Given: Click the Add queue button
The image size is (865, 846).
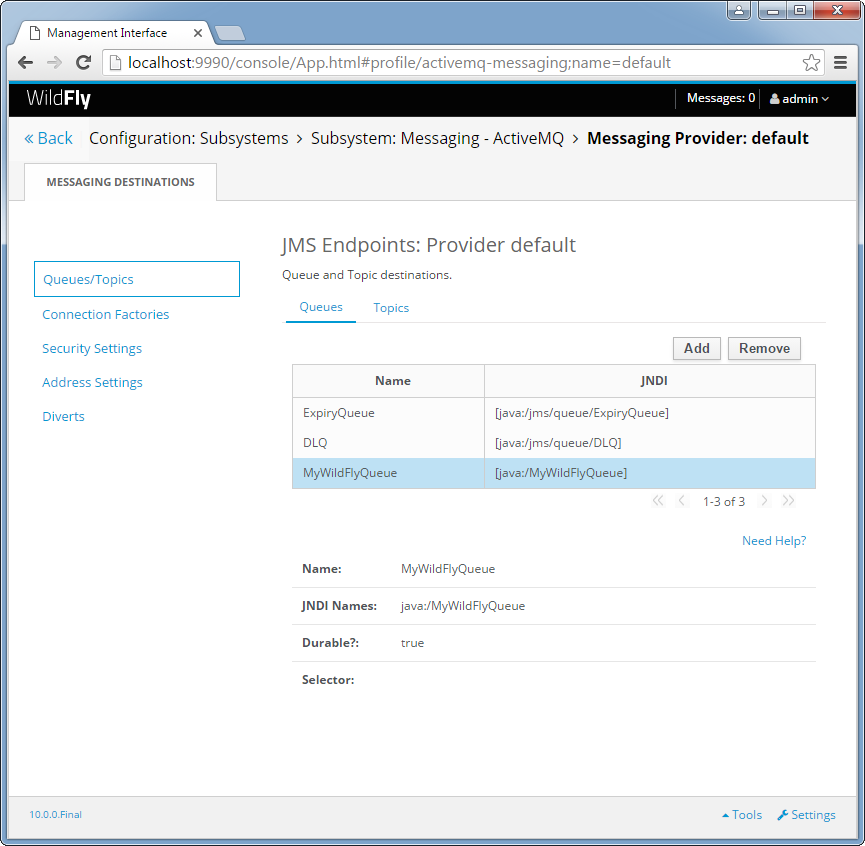Looking at the screenshot, I should (x=697, y=349).
